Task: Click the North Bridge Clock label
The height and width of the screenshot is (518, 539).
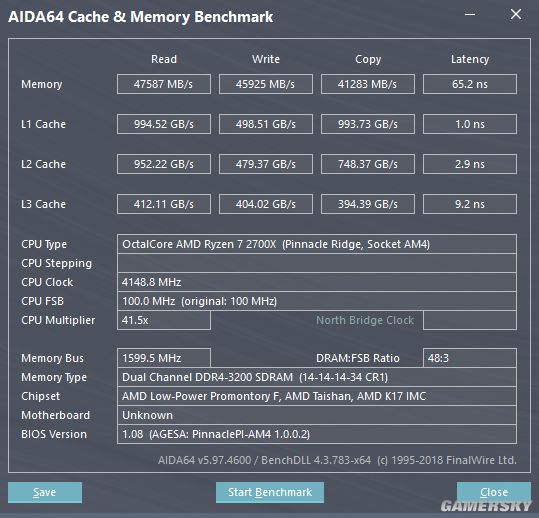Action: (365, 320)
